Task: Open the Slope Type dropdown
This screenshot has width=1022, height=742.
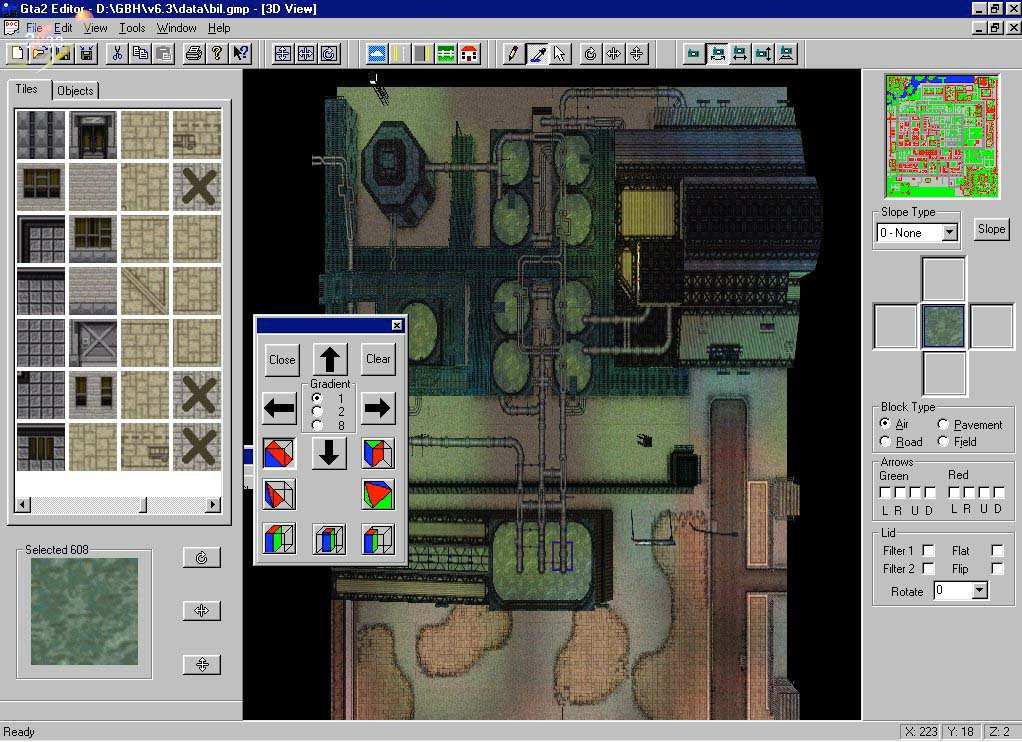Action: pyautogui.click(x=950, y=233)
